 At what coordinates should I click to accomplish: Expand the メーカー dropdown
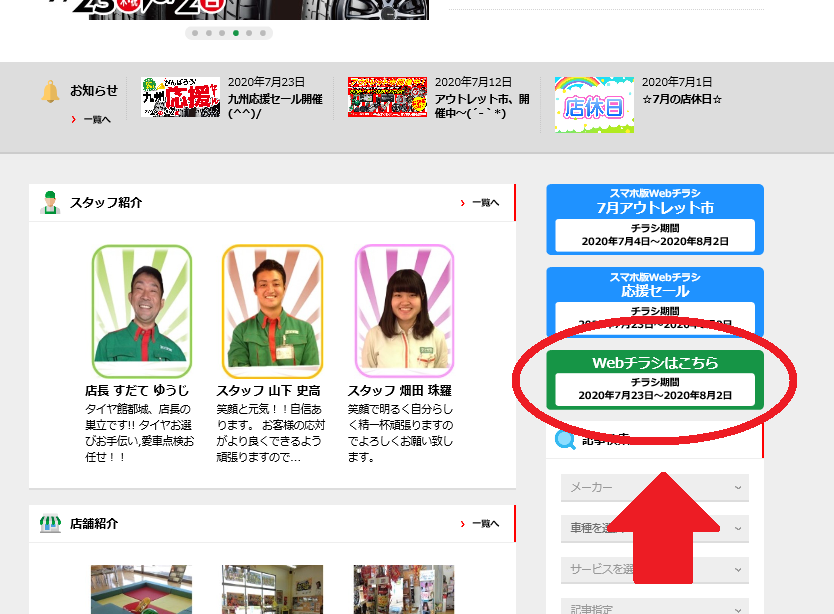pyautogui.click(x=654, y=487)
